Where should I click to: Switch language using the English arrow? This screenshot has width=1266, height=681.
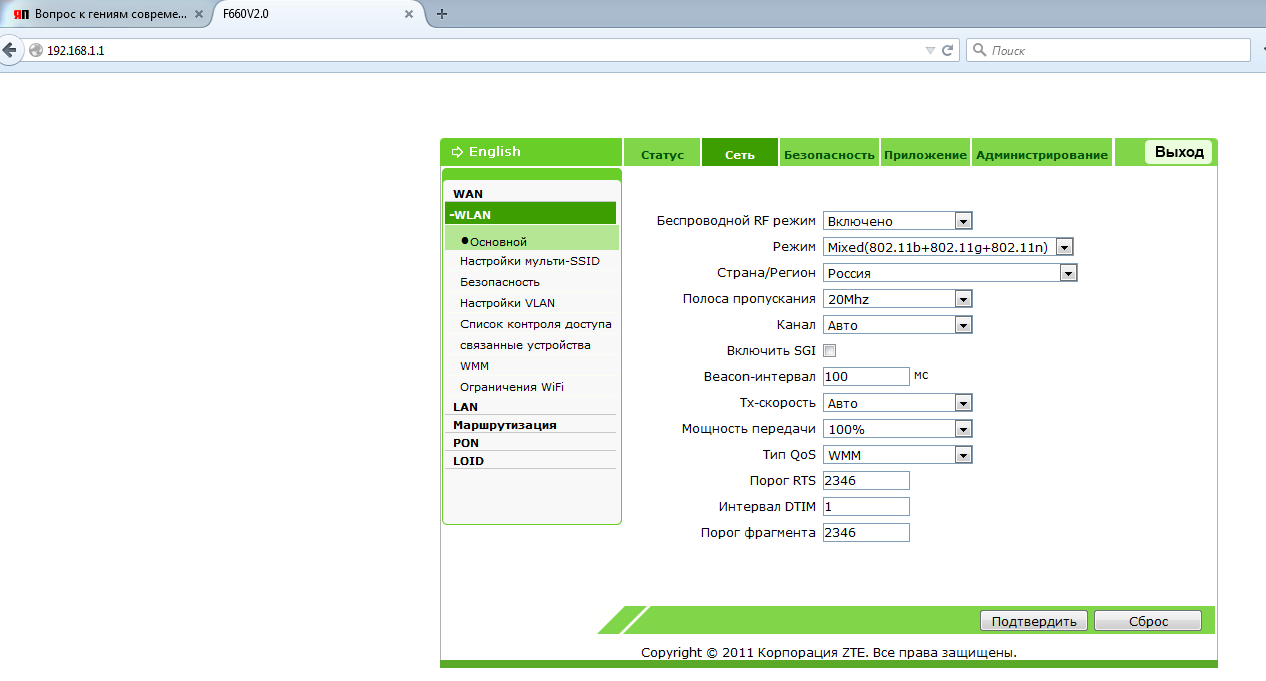[458, 152]
